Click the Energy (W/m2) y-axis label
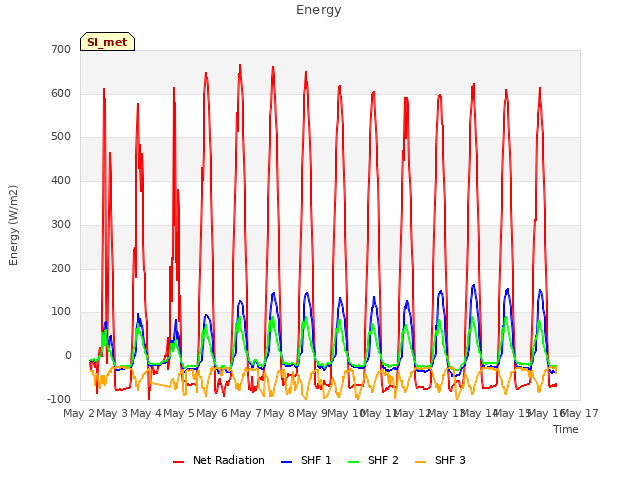 (13, 225)
